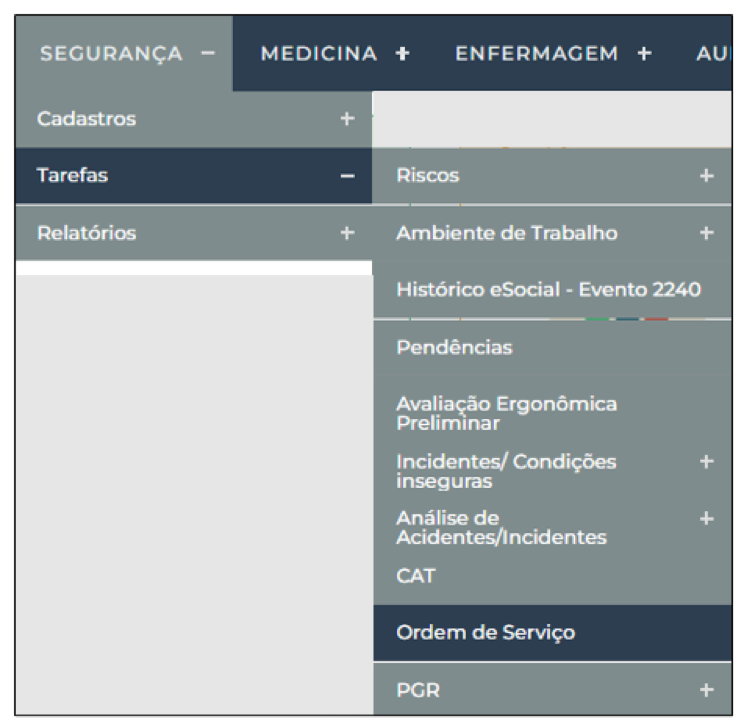The image size is (743, 725).
Task: Expand MEDICINA menu with plus icon
Action: (x=403, y=54)
